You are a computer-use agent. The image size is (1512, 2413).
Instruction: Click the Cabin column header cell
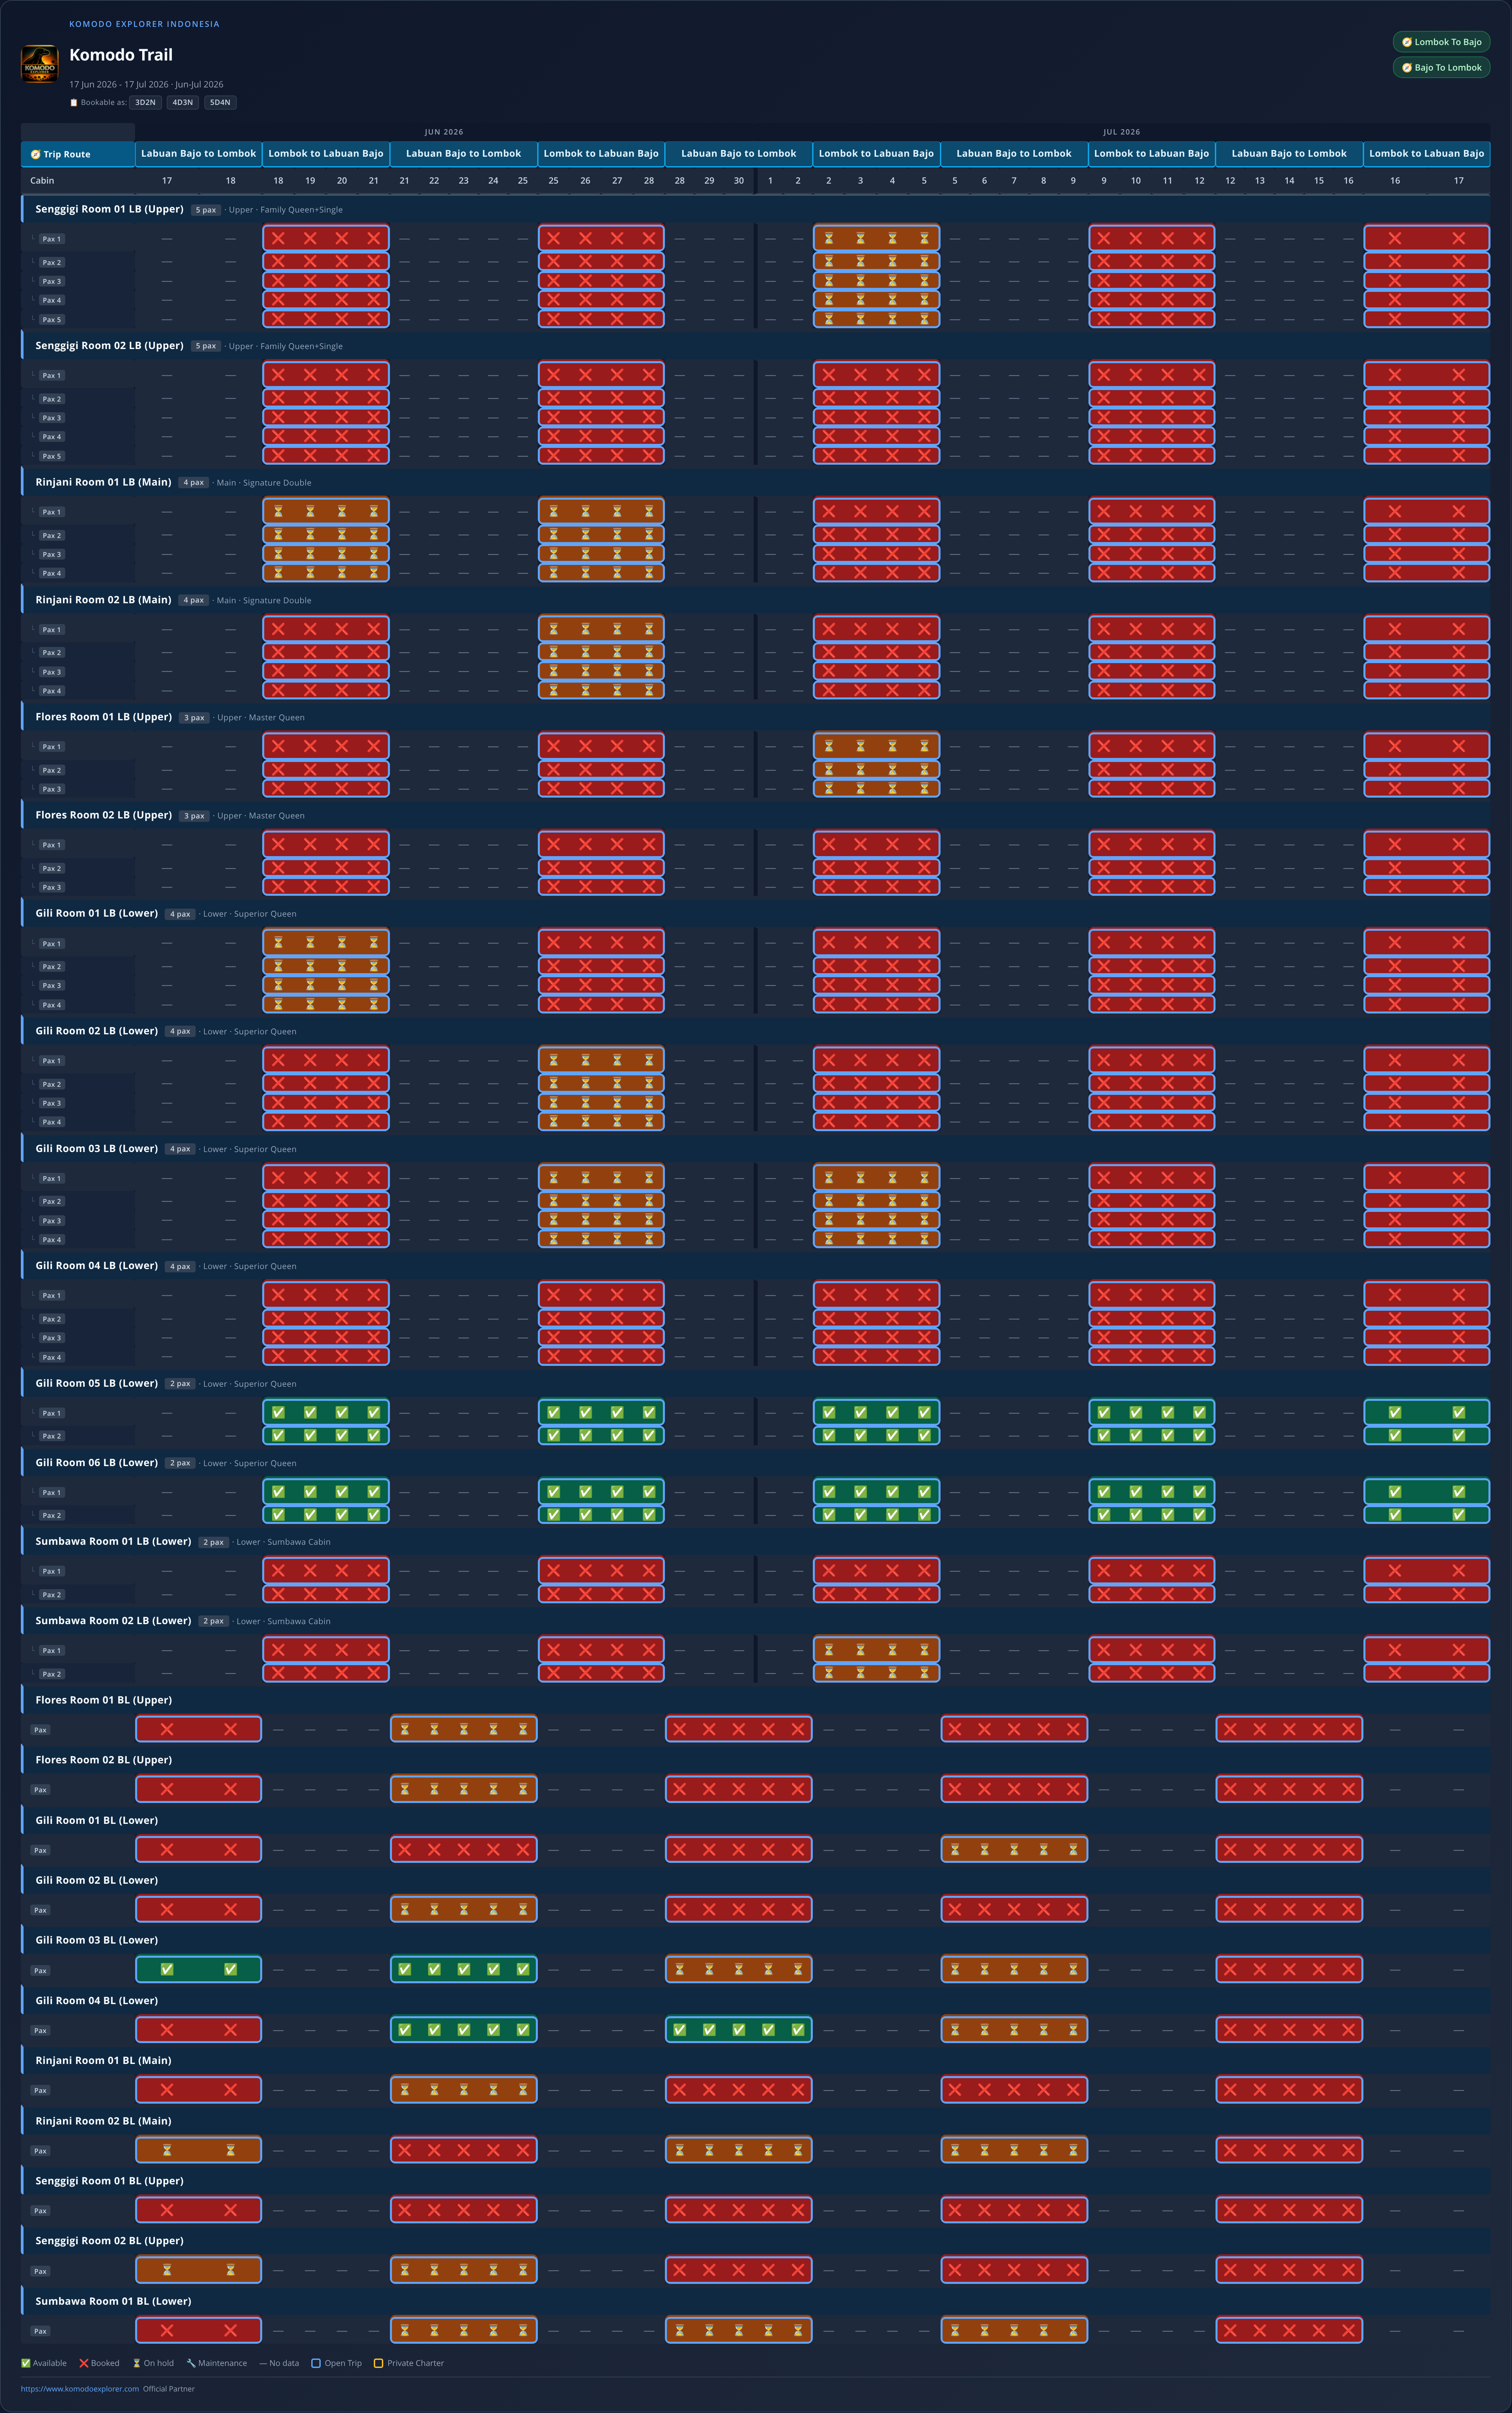click(x=78, y=181)
